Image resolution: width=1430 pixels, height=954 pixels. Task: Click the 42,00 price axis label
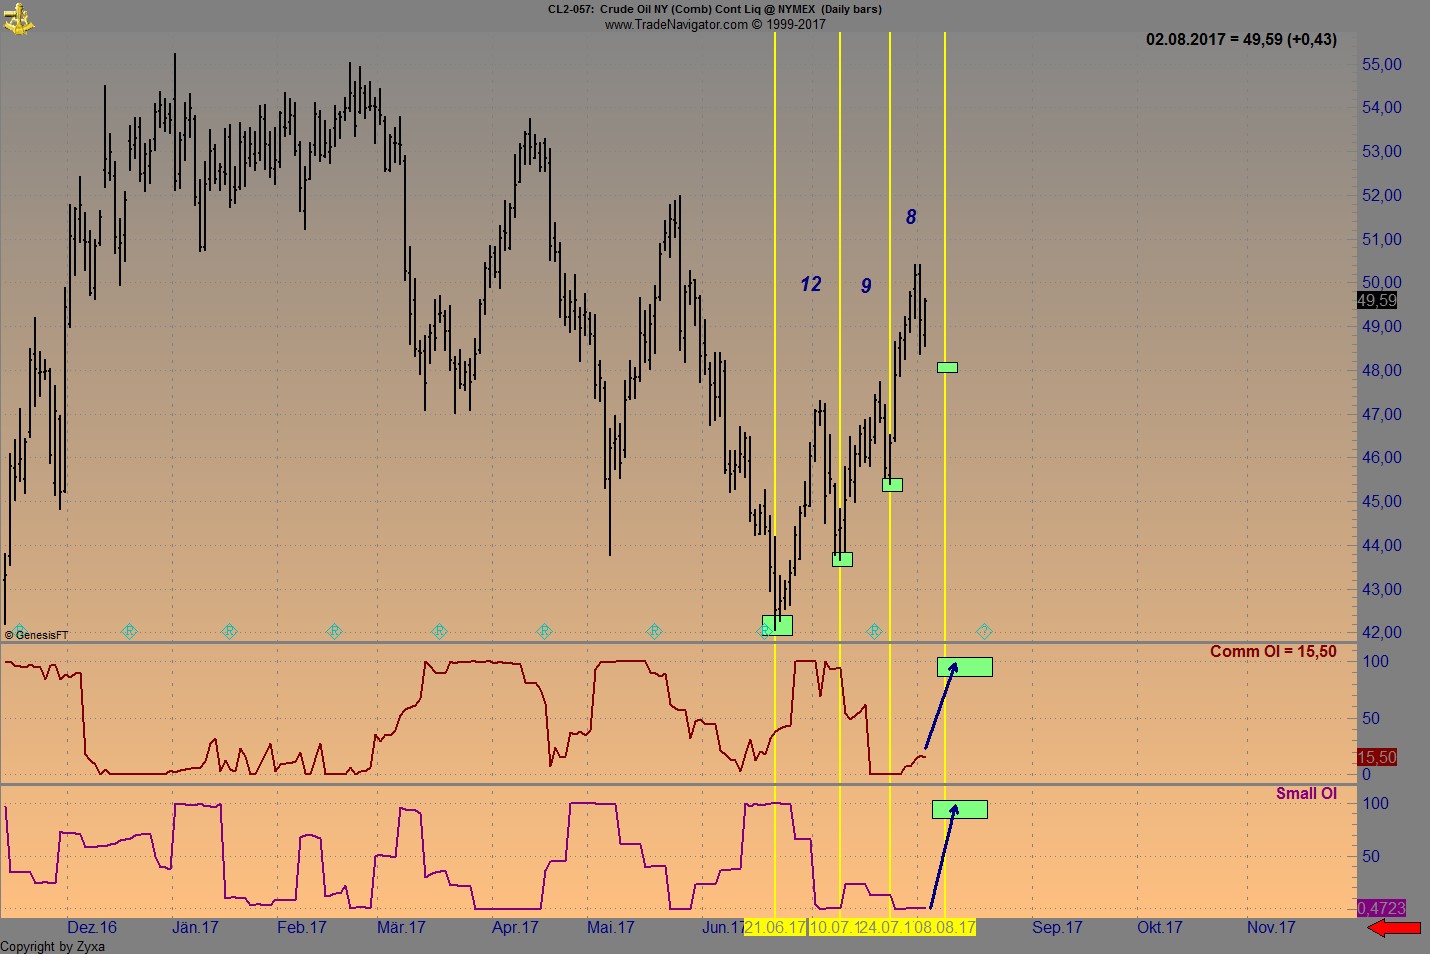1382,633
